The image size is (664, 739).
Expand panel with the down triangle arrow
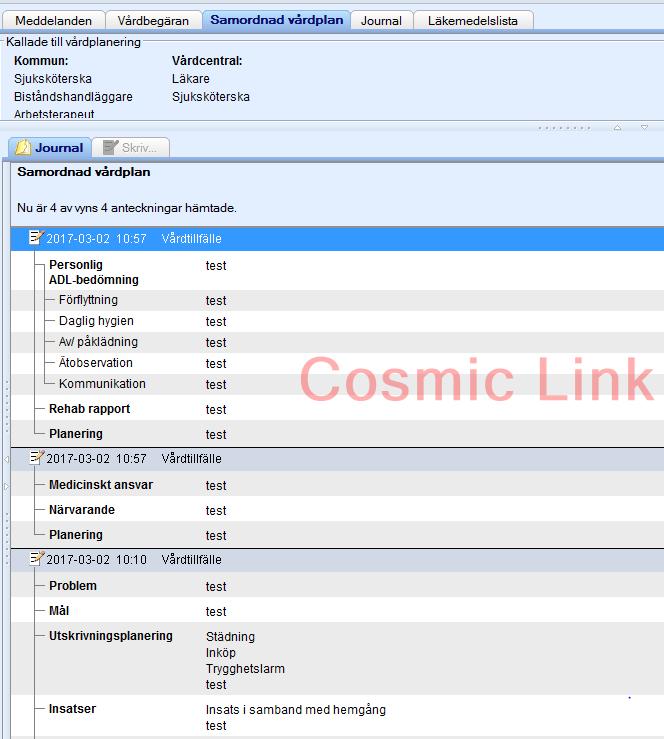[644, 127]
